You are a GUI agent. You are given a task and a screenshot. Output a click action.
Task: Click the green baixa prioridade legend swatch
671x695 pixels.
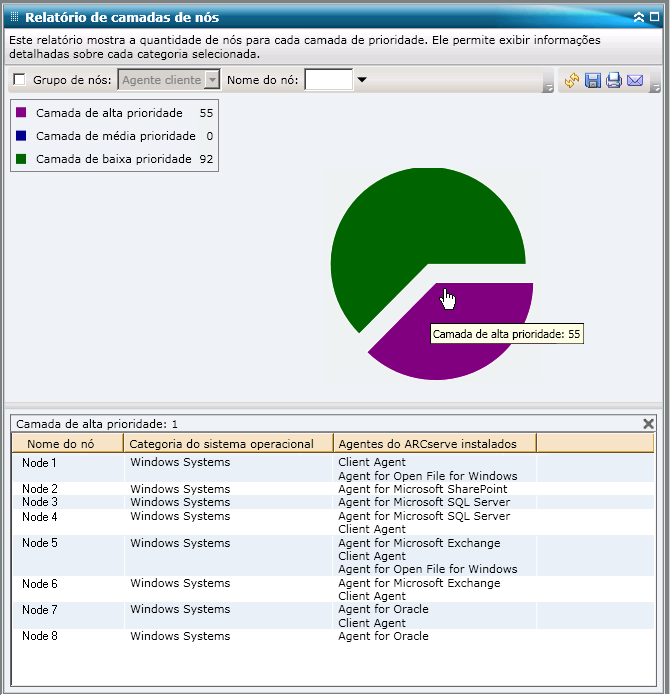[x=21, y=159]
